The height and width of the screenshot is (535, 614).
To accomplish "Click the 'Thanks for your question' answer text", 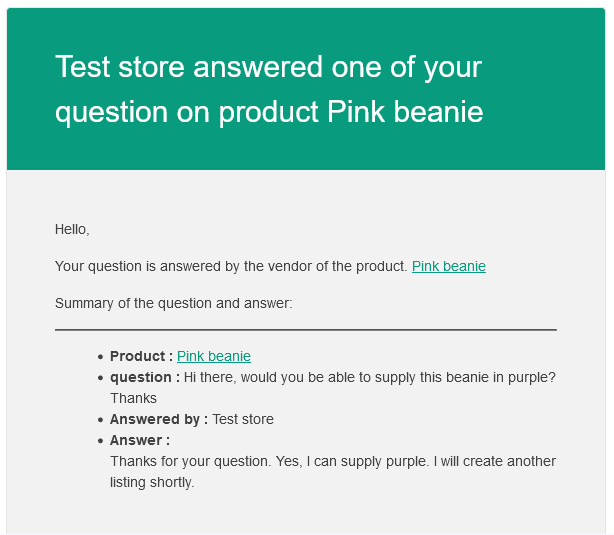I will tap(333, 461).
